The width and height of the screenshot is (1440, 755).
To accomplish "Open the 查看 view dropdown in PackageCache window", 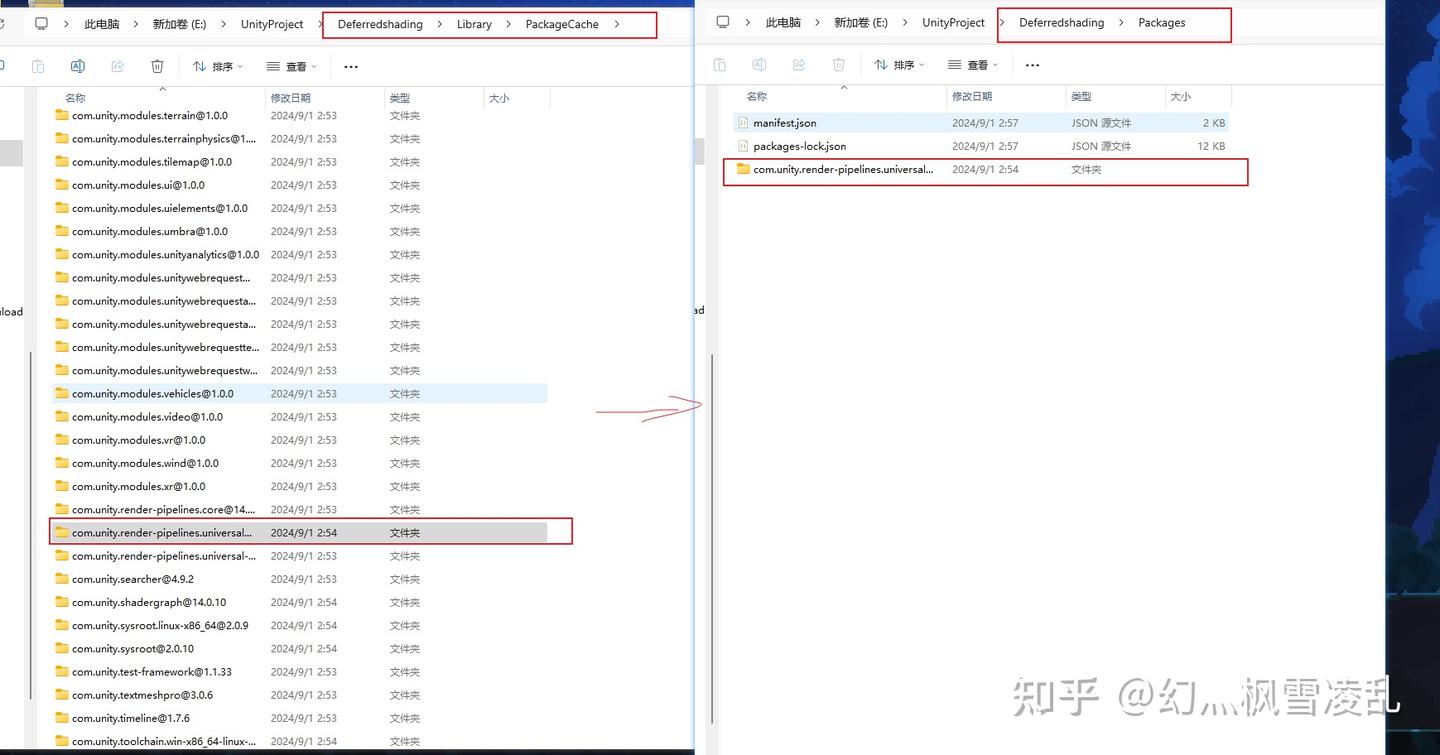I will (x=291, y=66).
